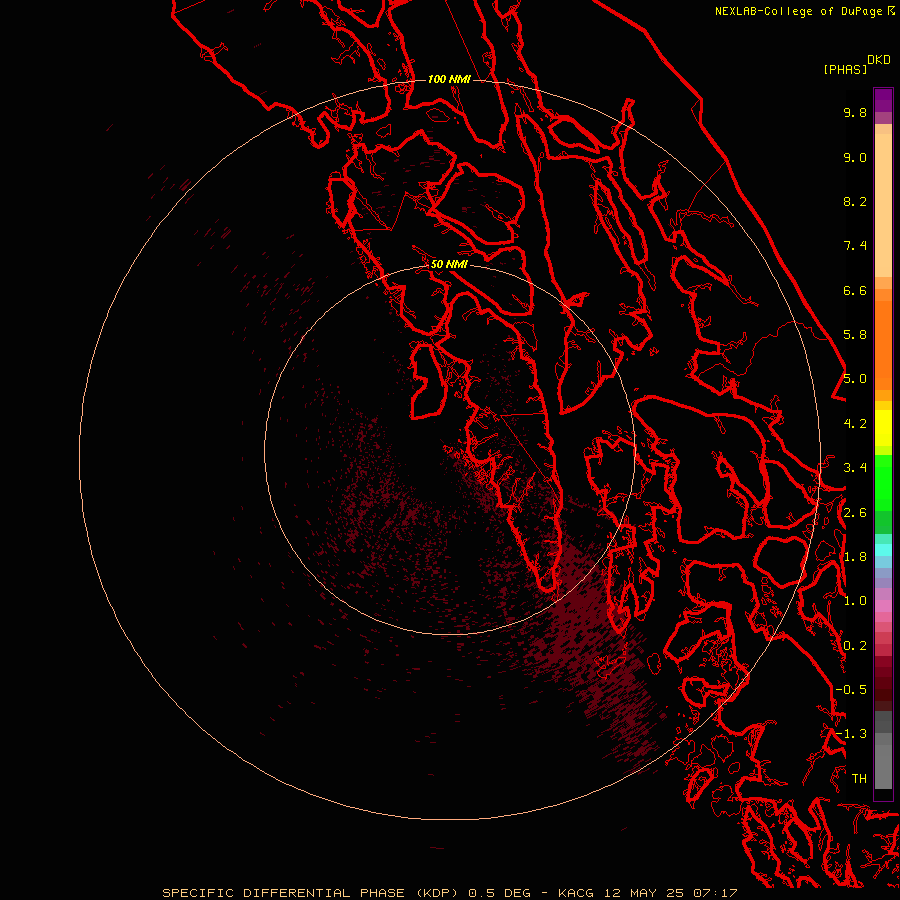The width and height of the screenshot is (900, 900).
Task: Click the 5.0 value on color scale
Action: [855, 379]
